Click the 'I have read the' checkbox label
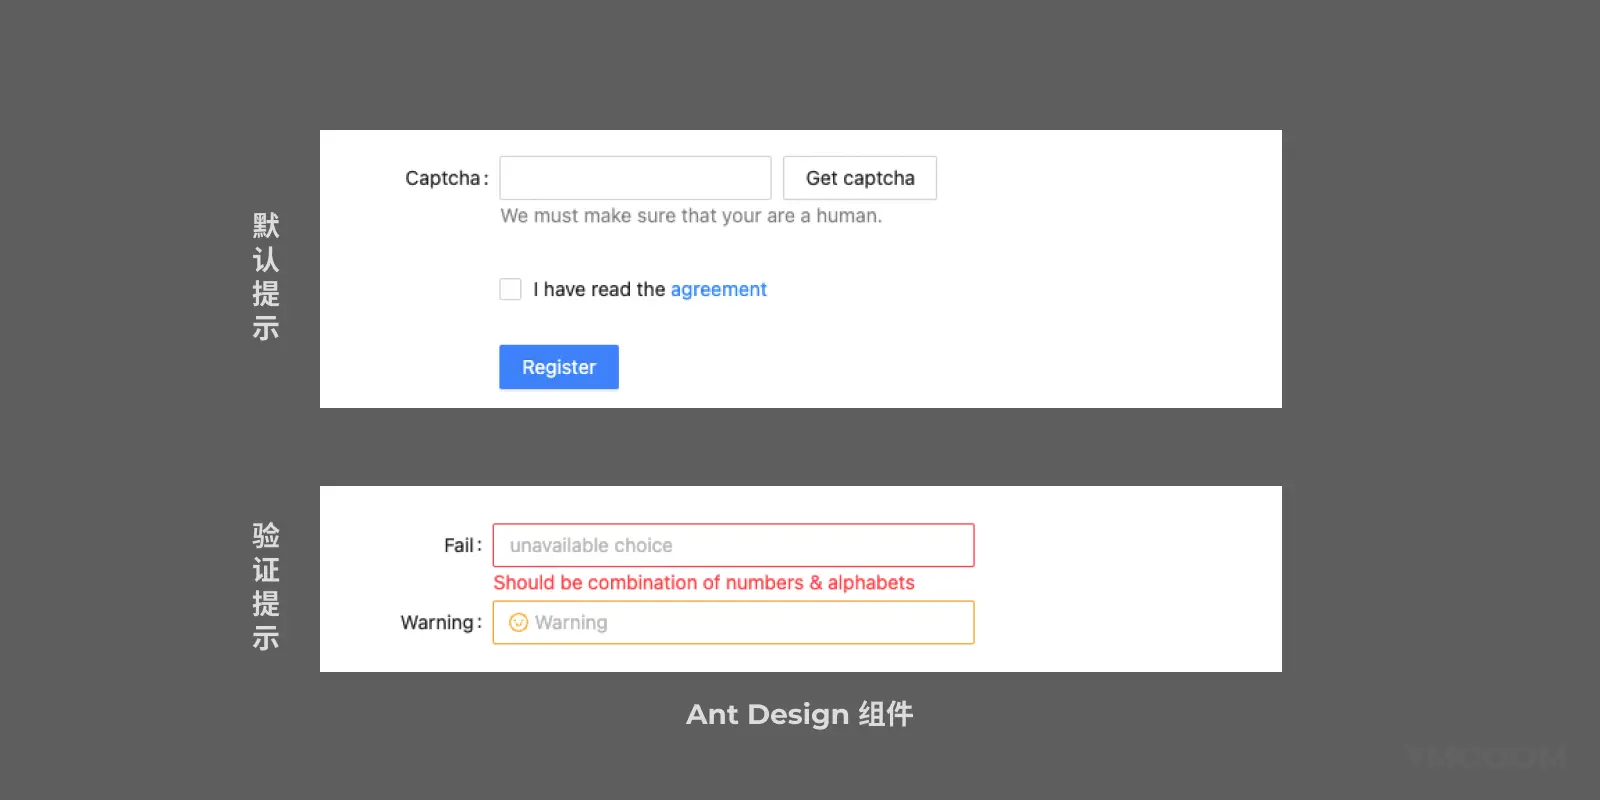This screenshot has width=1600, height=800. pyautogui.click(x=598, y=290)
